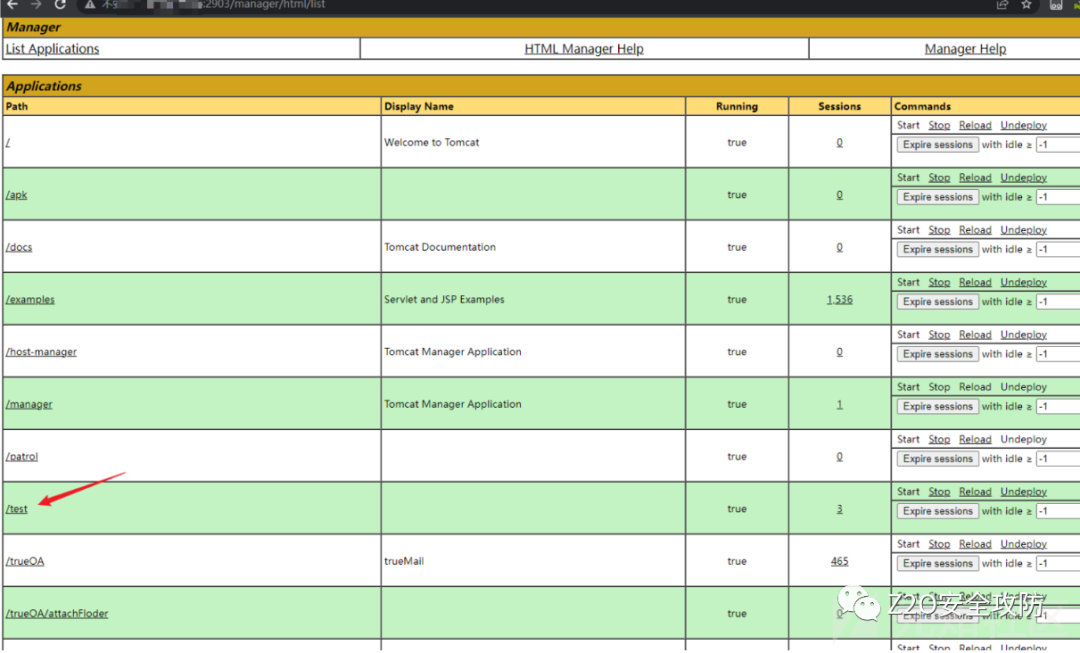The image size is (1080, 653).
Task: Undeploy the /docs application
Action: coord(1024,230)
